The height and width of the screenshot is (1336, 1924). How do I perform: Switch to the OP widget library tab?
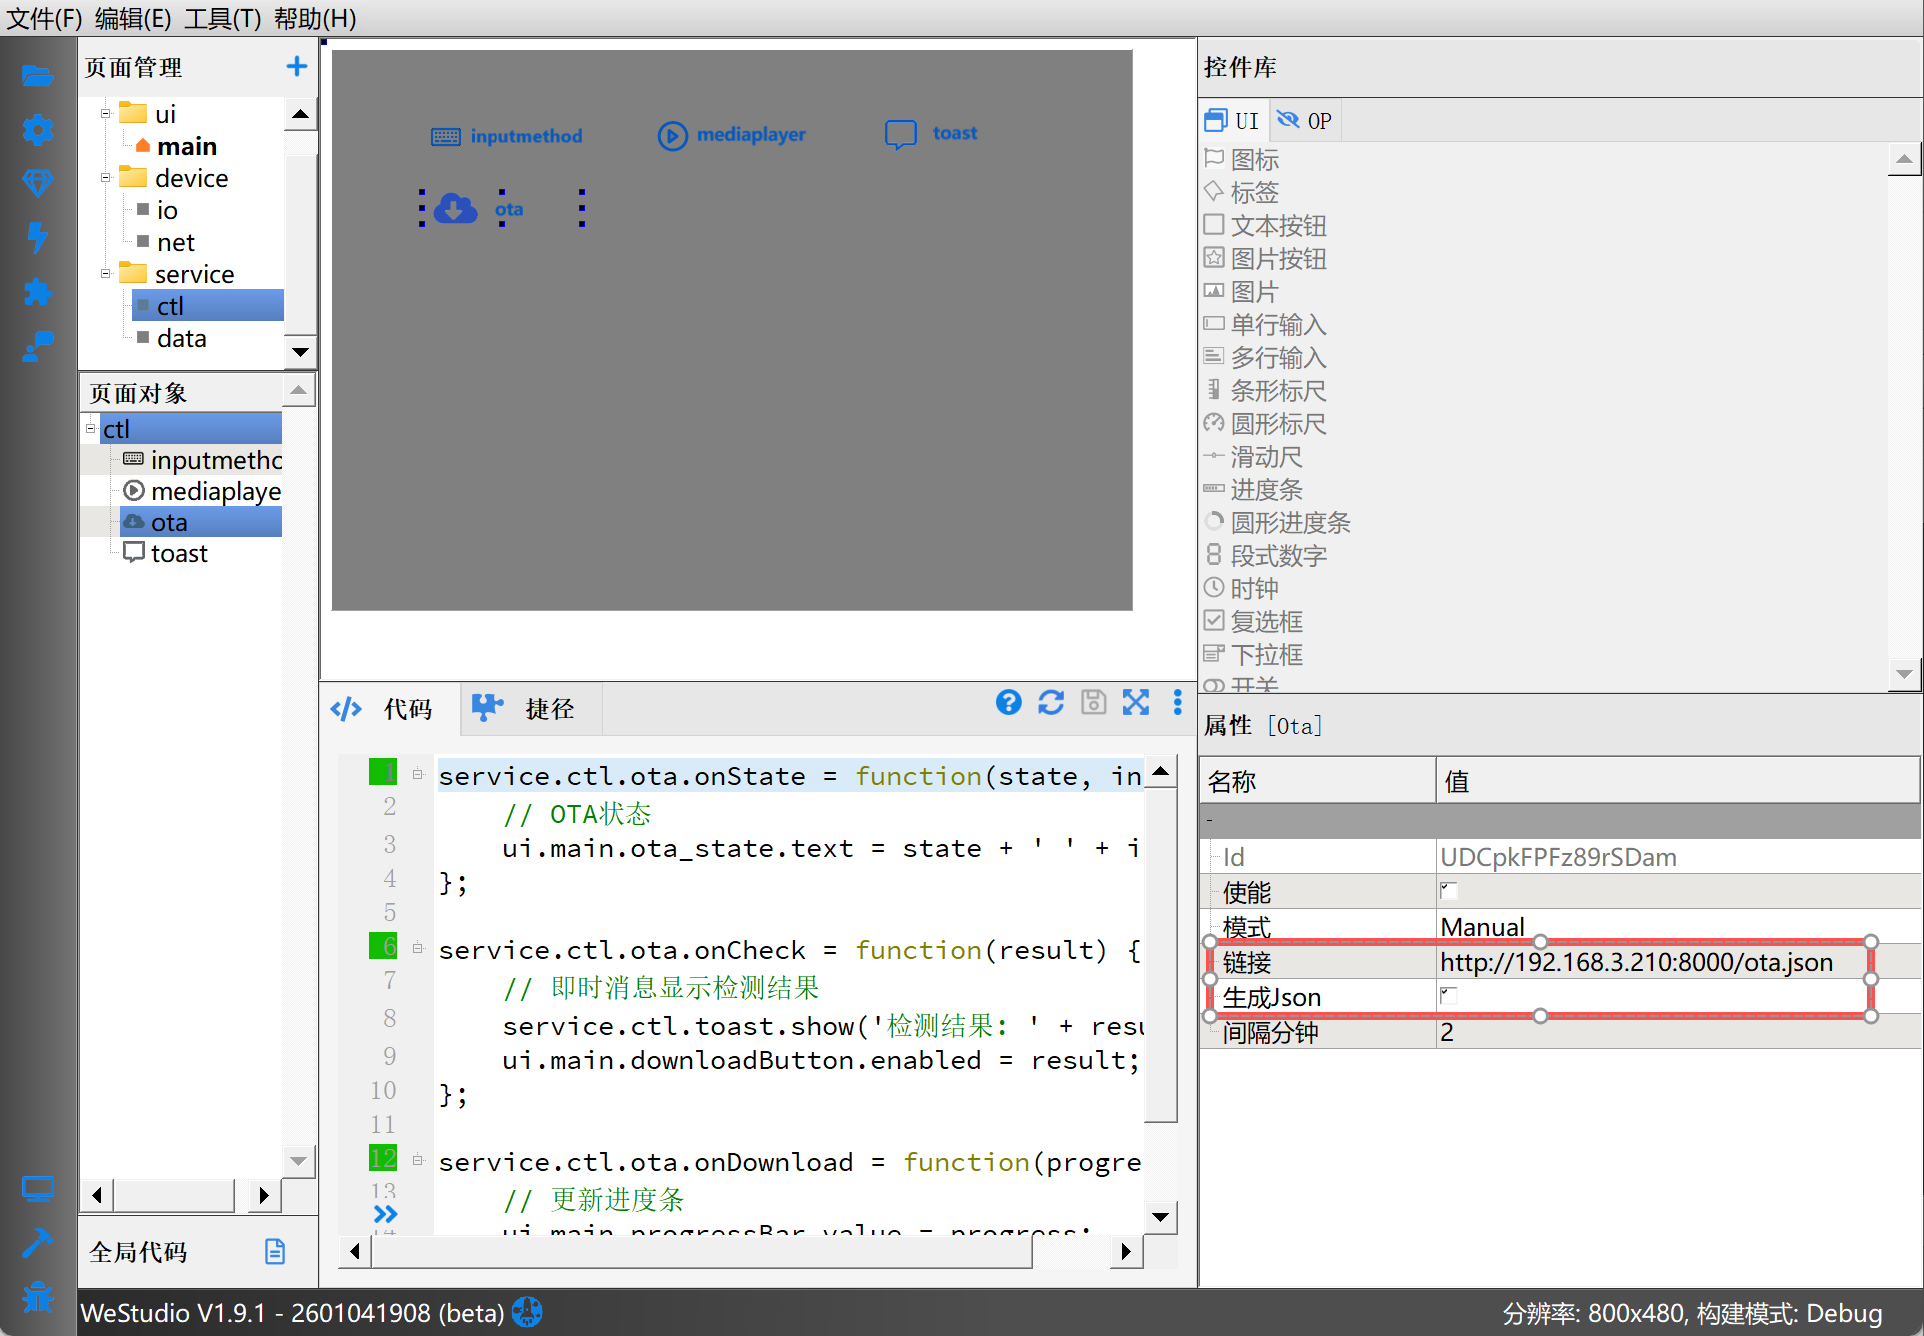[x=1306, y=121]
